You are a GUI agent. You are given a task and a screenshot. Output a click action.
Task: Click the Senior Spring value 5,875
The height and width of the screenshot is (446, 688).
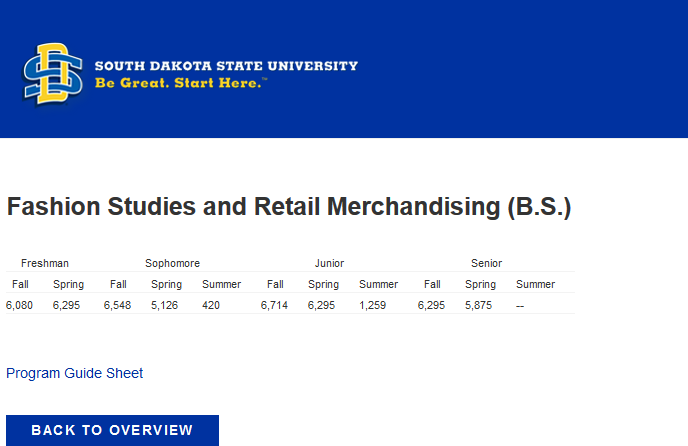479,305
